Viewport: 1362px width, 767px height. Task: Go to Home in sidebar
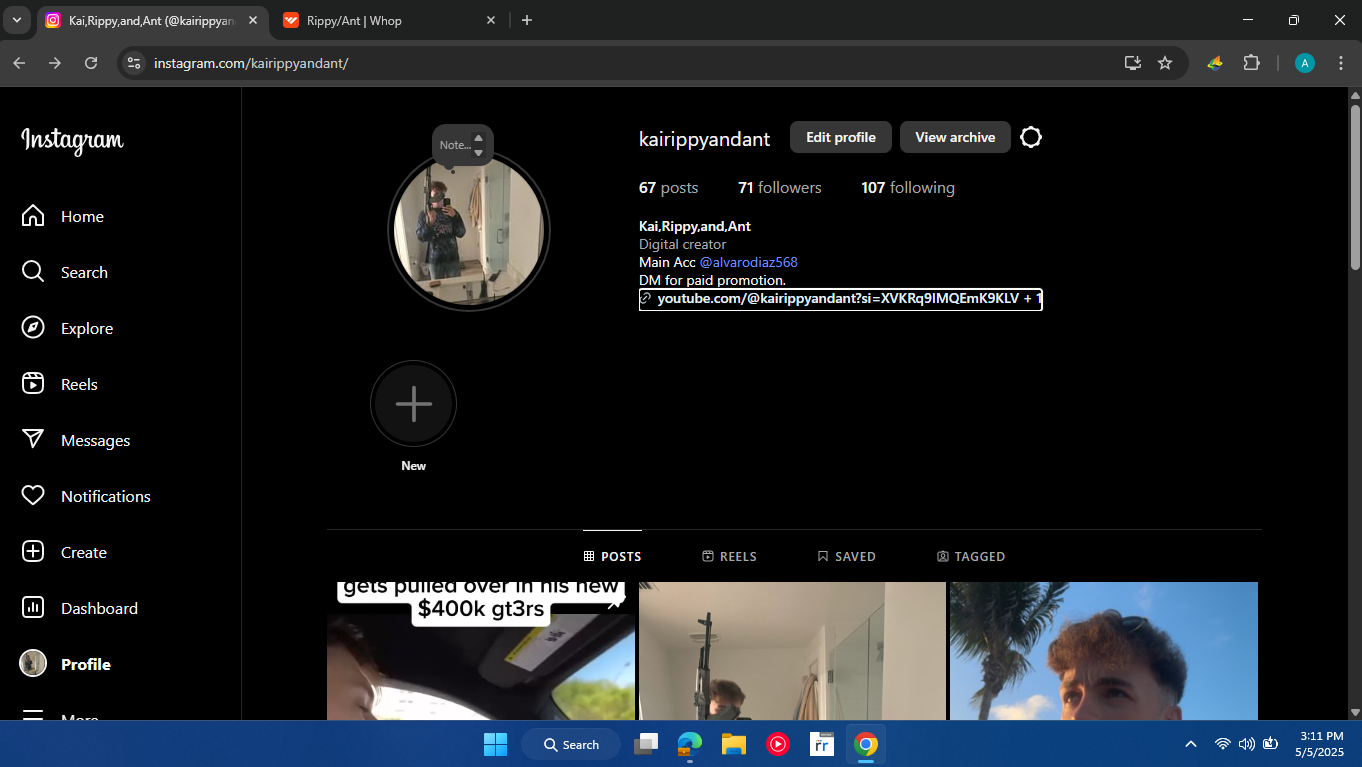[x=63, y=216]
